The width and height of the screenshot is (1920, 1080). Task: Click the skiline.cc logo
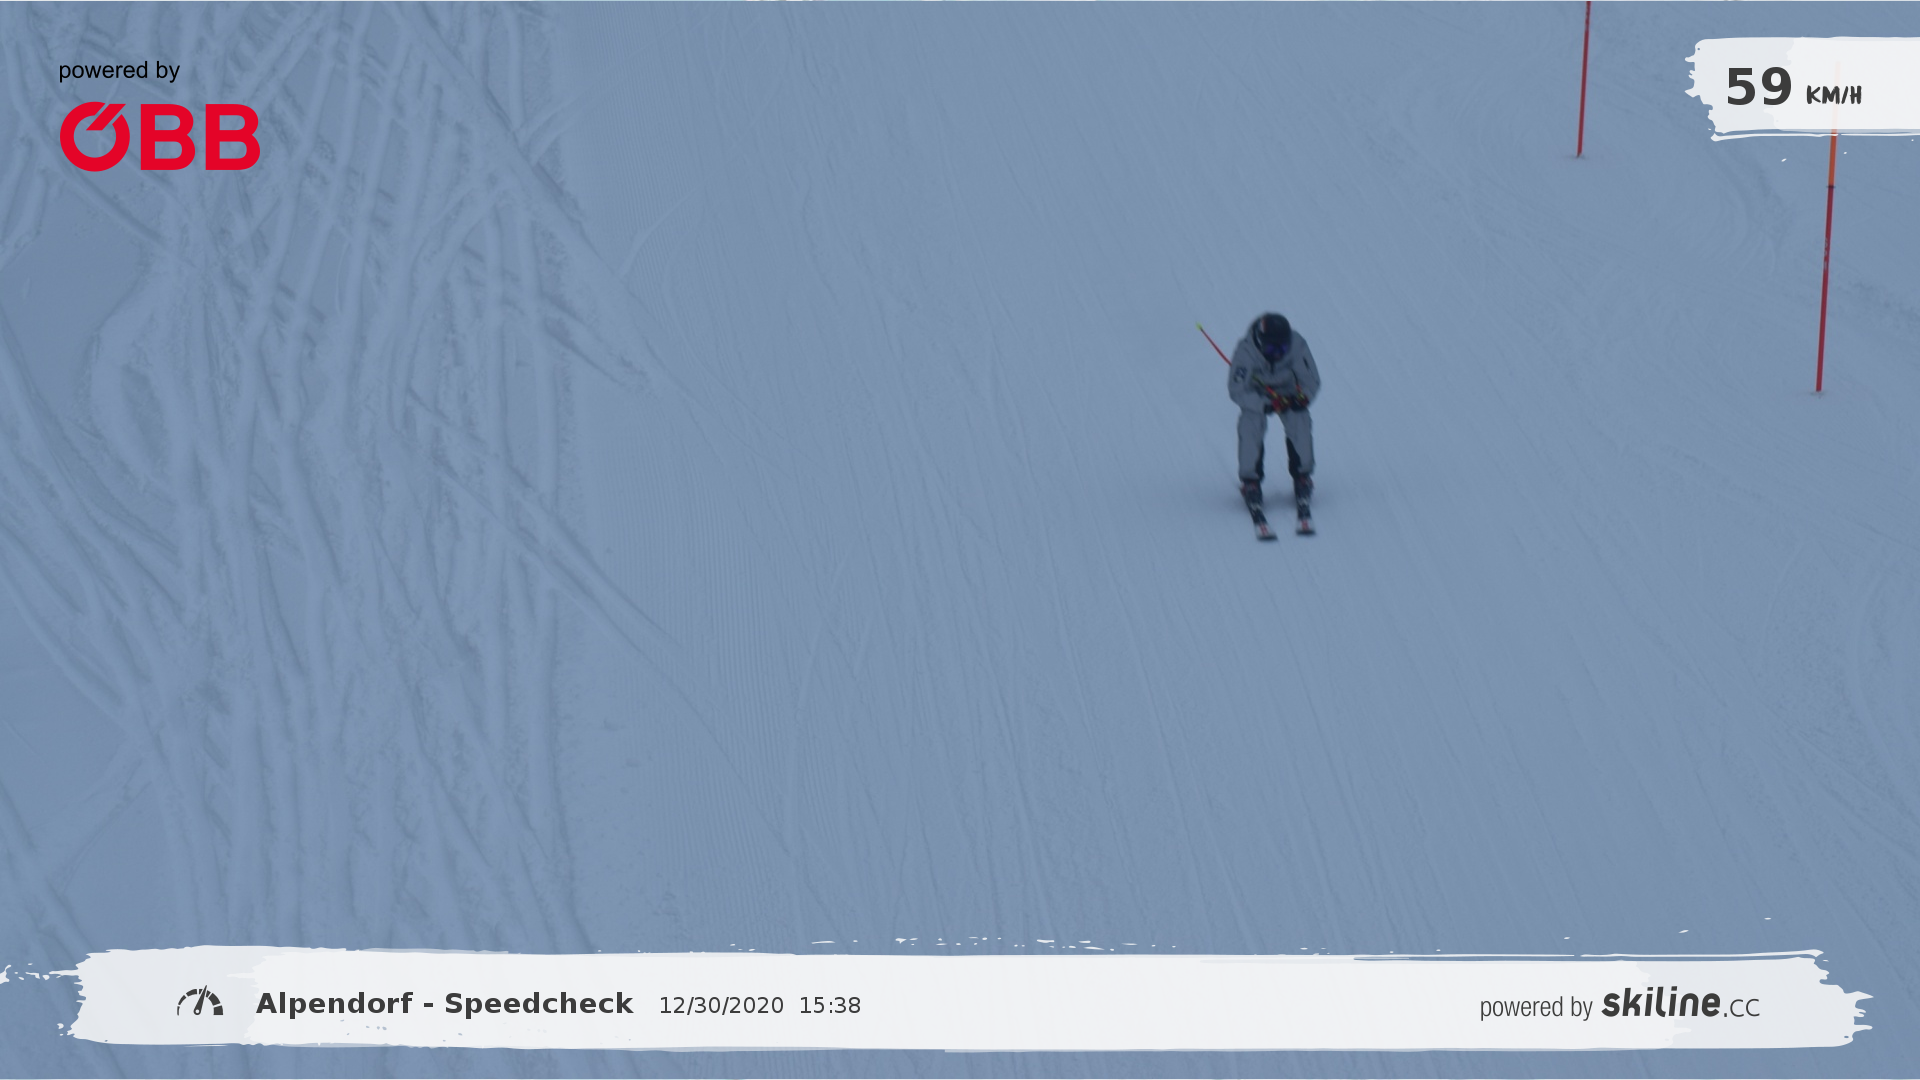tap(1680, 1003)
